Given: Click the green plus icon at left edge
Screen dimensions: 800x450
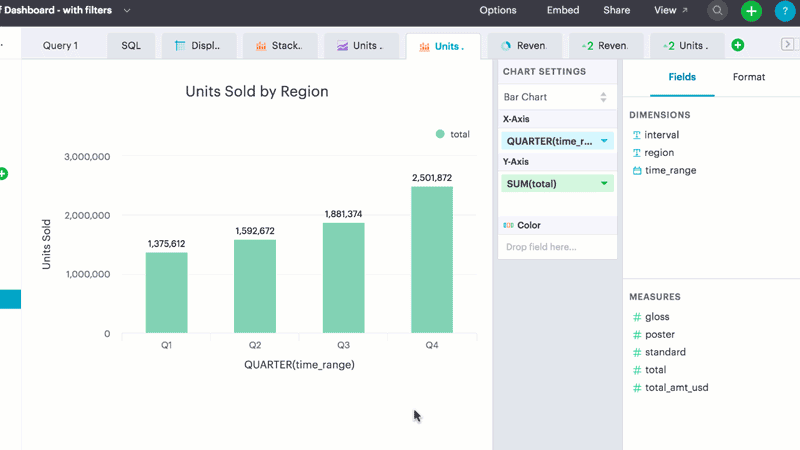Looking at the screenshot, I should pyautogui.click(x=3, y=173).
